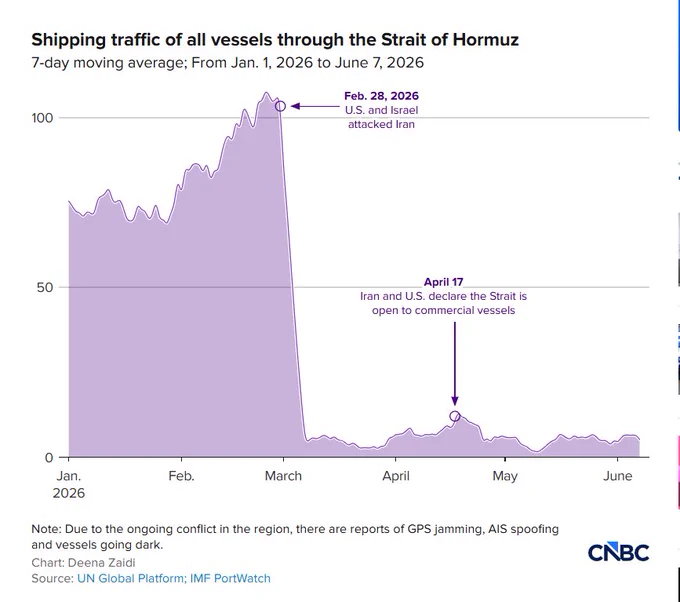
Task: Click the 100 y-axis label
Action: (42, 118)
